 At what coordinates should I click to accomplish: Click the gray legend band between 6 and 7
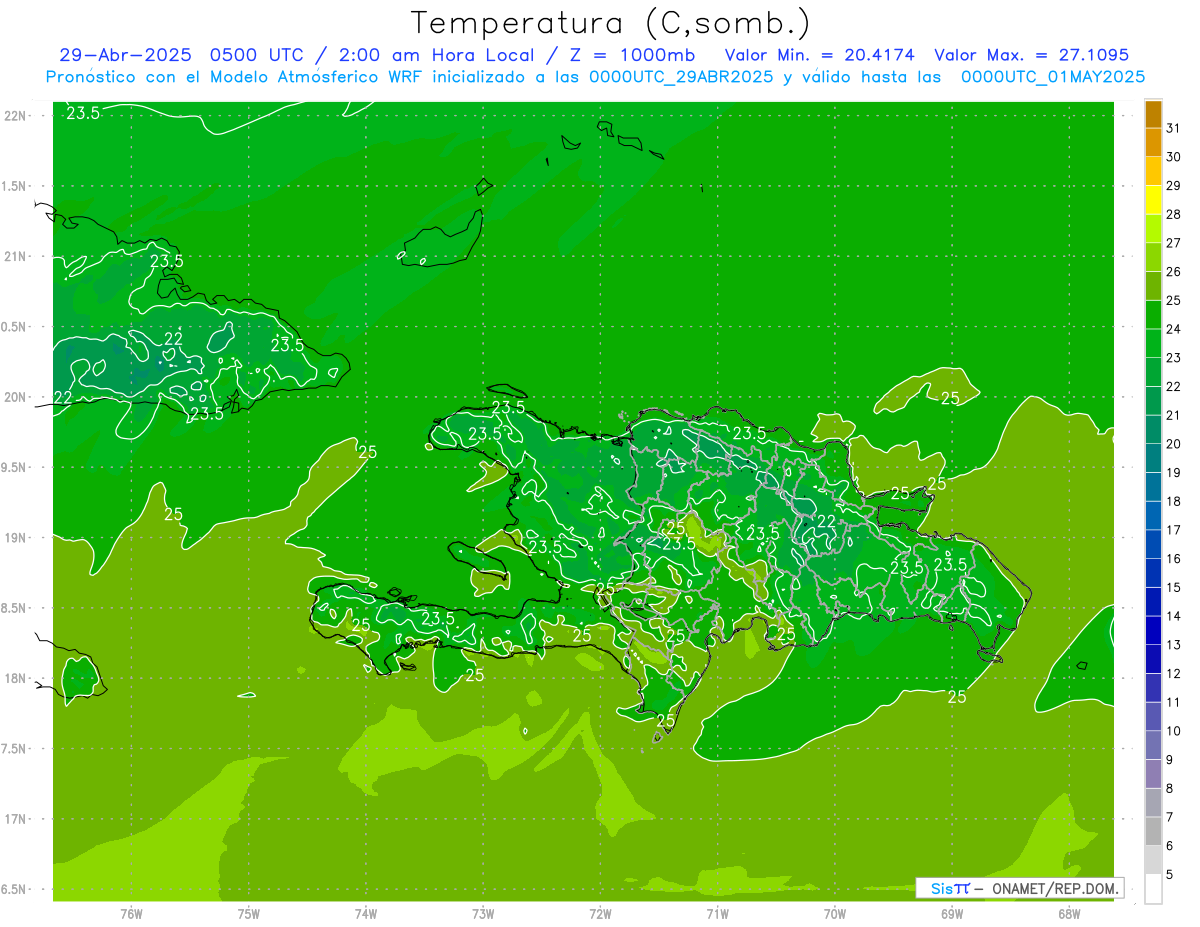1153,832
